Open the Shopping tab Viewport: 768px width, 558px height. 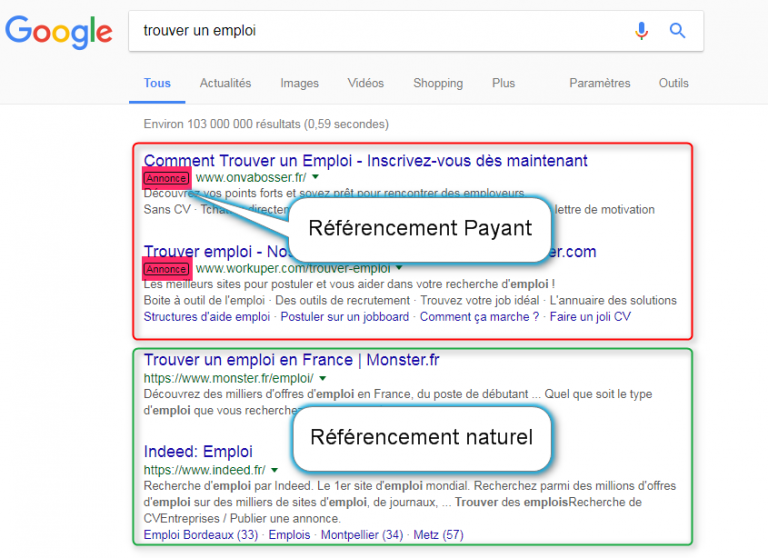point(438,83)
